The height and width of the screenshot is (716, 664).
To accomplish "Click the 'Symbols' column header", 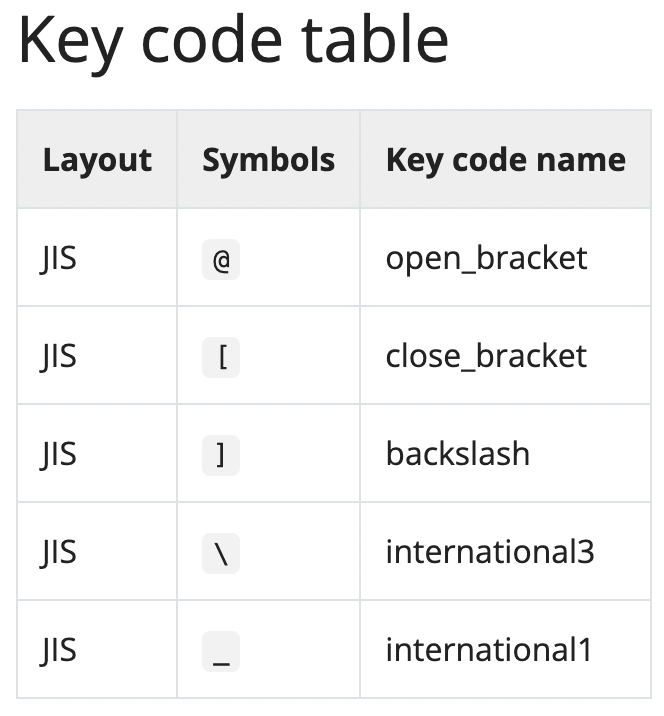I will click(x=268, y=160).
